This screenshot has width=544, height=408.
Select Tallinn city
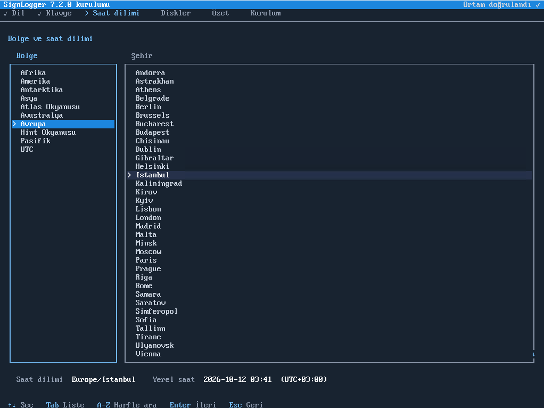330,328
